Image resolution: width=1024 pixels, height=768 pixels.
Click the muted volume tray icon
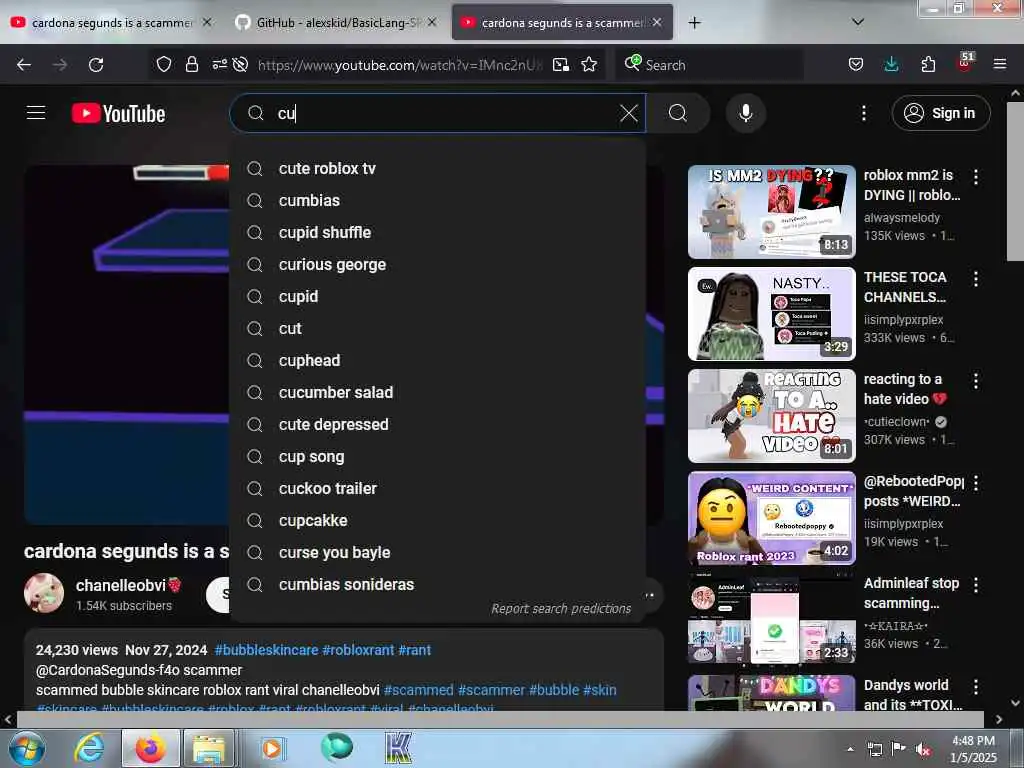pyautogui.click(x=924, y=750)
